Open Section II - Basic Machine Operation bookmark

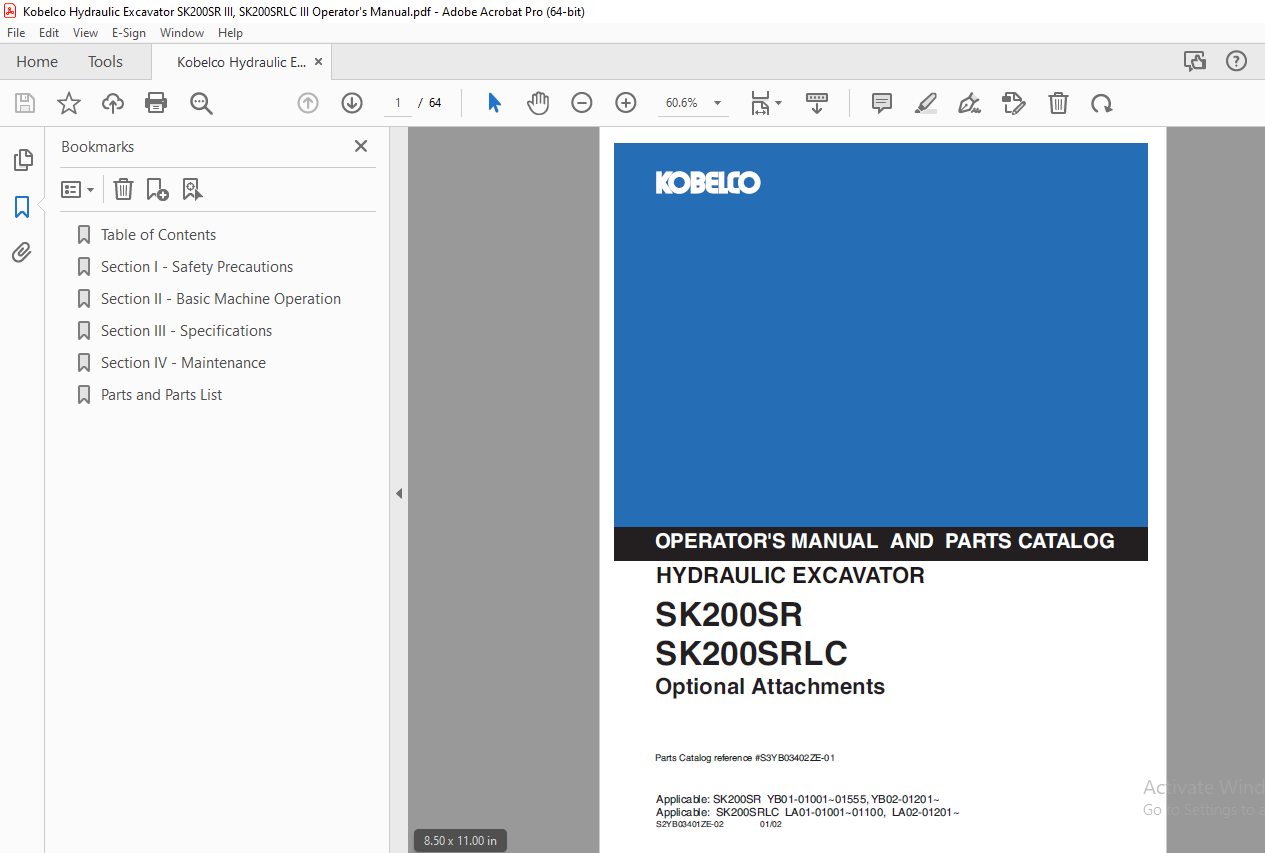coord(221,299)
